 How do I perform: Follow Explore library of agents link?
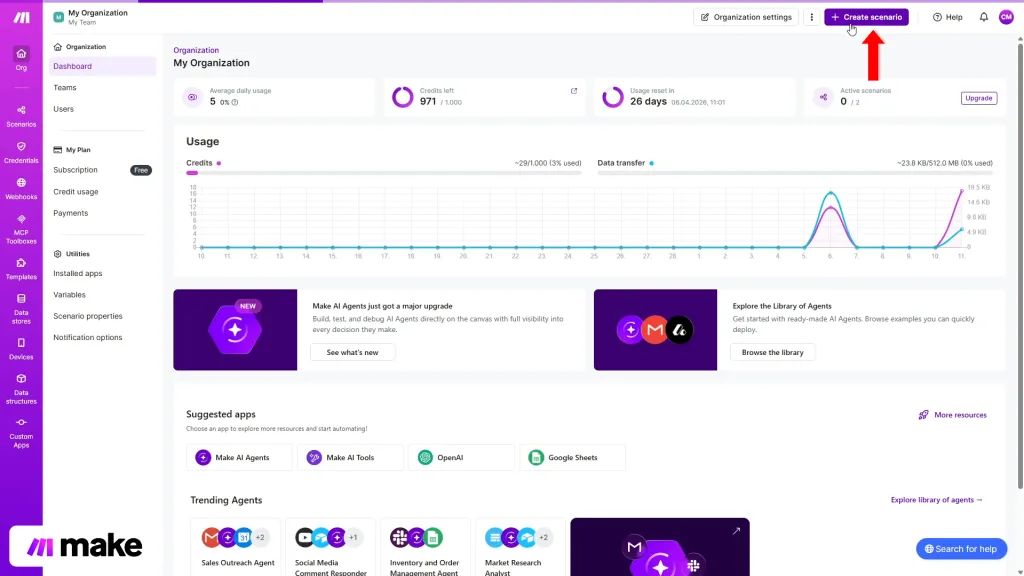[936, 500]
